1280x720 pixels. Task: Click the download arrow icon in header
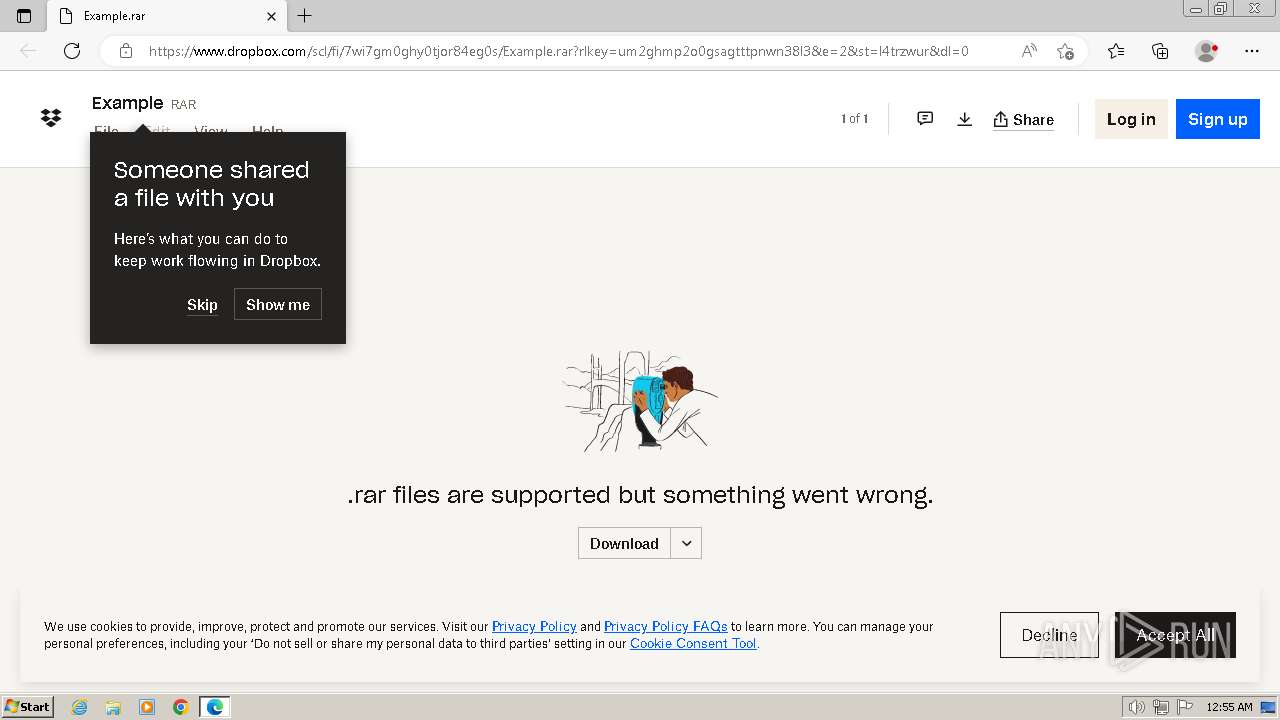[x=964, y=119]
